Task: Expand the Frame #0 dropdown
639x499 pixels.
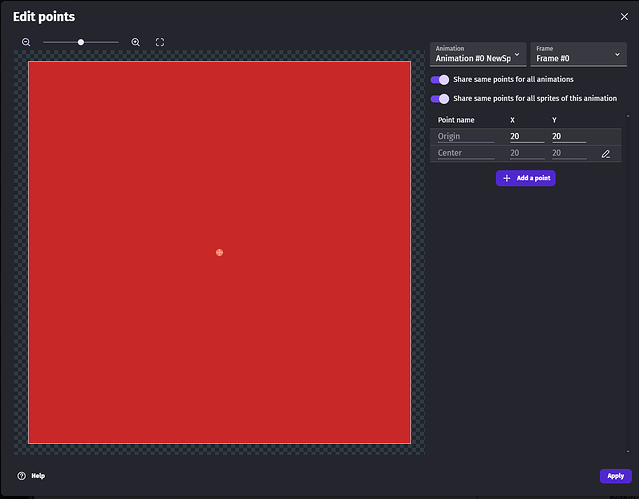Action: 577,54
